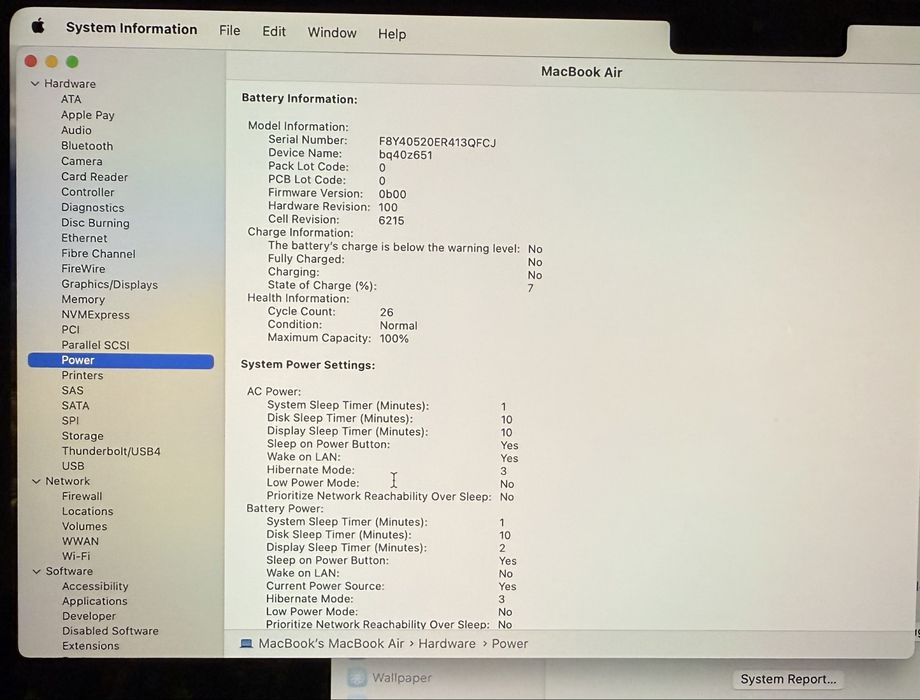Open the Edit menu
This screenshot has width=920, height=700.
273,32
